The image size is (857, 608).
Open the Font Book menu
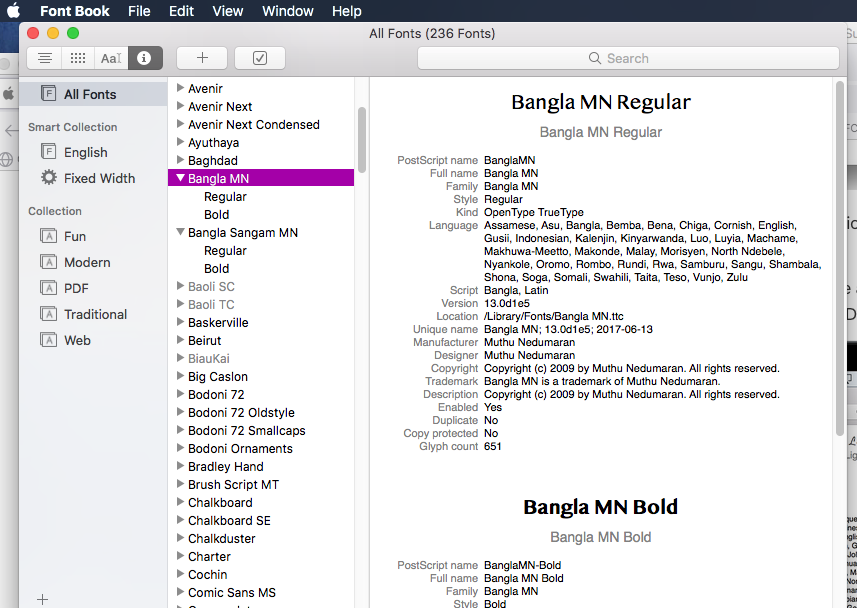click(74, 11)
